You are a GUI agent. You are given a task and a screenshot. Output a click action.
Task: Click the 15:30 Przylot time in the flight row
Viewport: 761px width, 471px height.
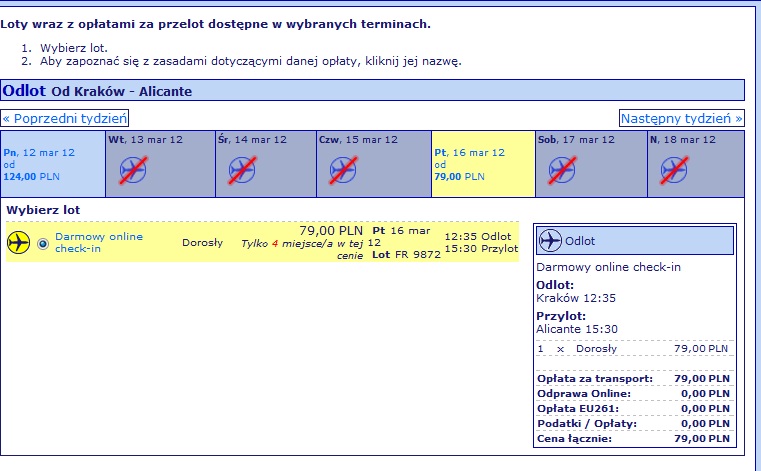coord(481,249)
